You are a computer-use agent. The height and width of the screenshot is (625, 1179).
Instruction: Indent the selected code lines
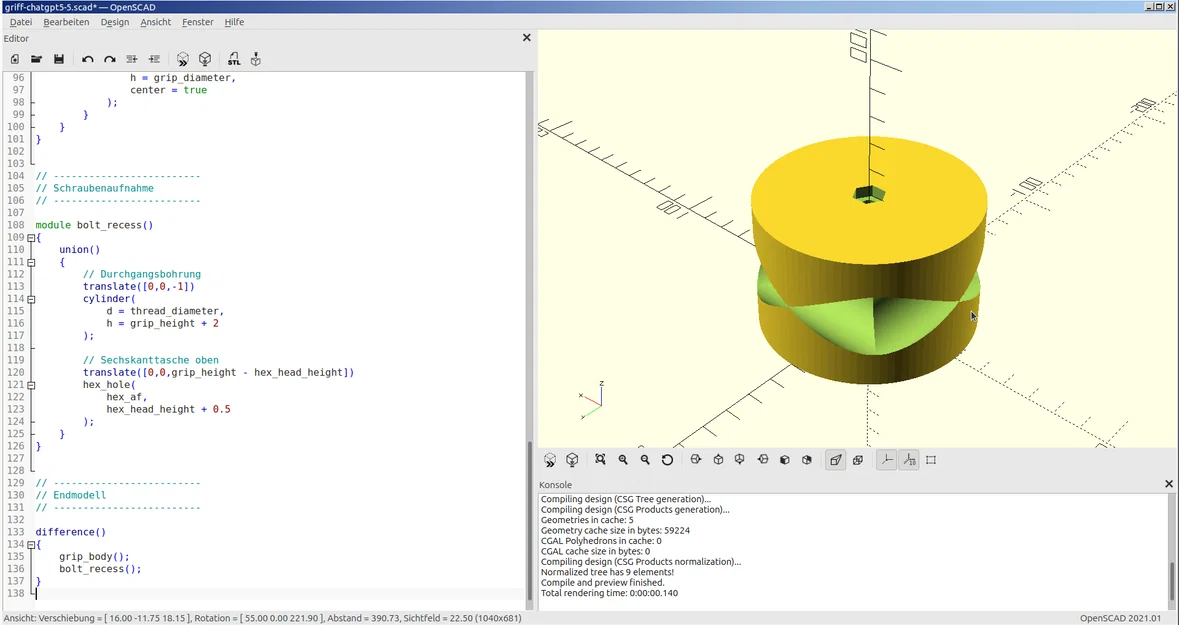coord(154,59)
